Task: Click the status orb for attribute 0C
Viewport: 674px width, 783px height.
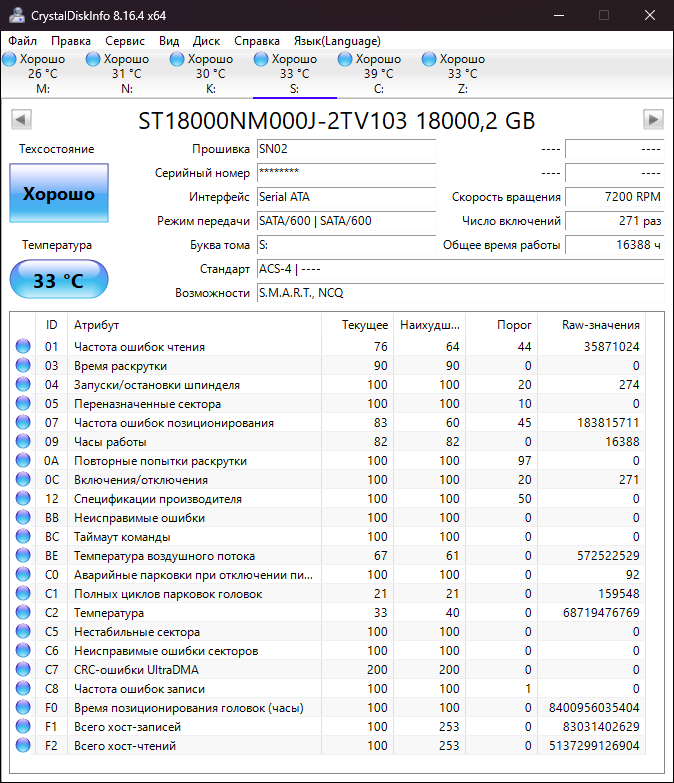Action: [x=23, y=479]
